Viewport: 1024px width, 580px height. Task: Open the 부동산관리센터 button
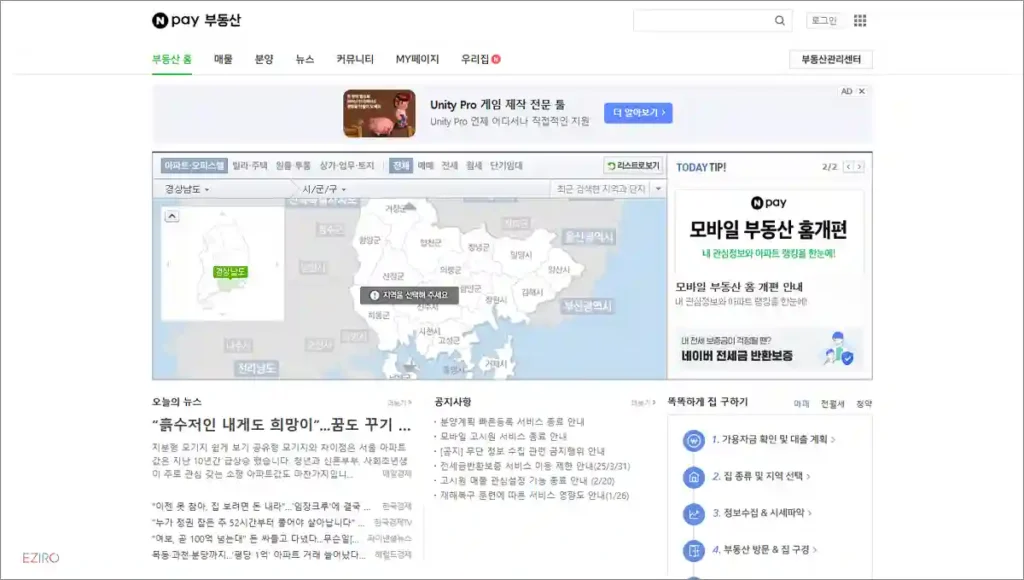831,59
